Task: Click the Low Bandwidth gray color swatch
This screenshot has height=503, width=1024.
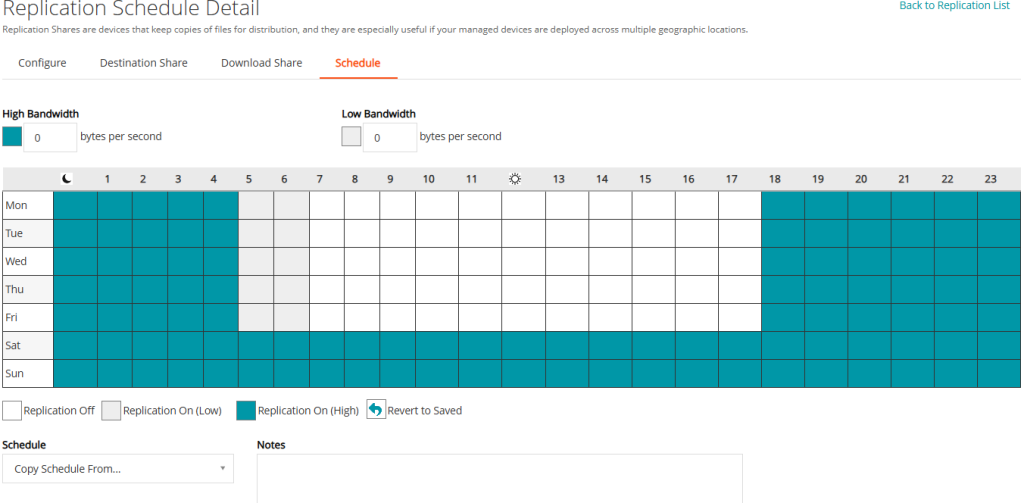Action: coord(351,137)
